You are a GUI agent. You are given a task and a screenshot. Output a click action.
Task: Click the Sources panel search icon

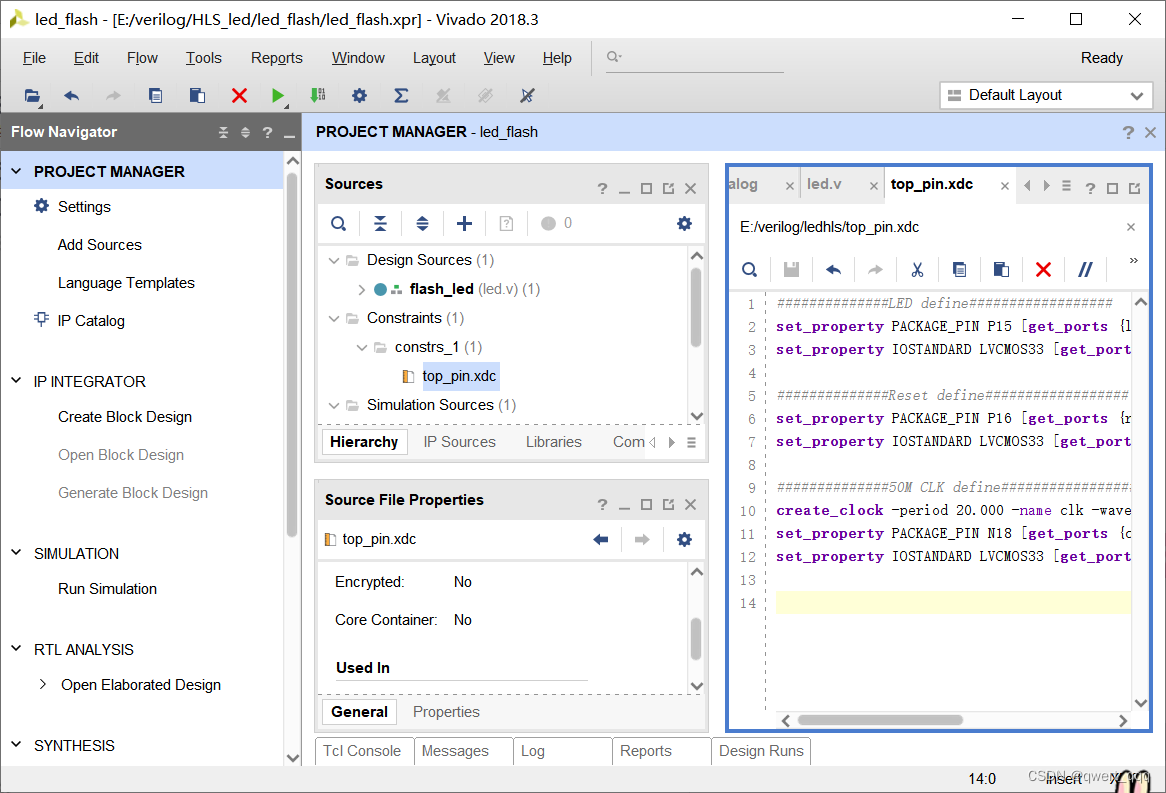[338, 223]
